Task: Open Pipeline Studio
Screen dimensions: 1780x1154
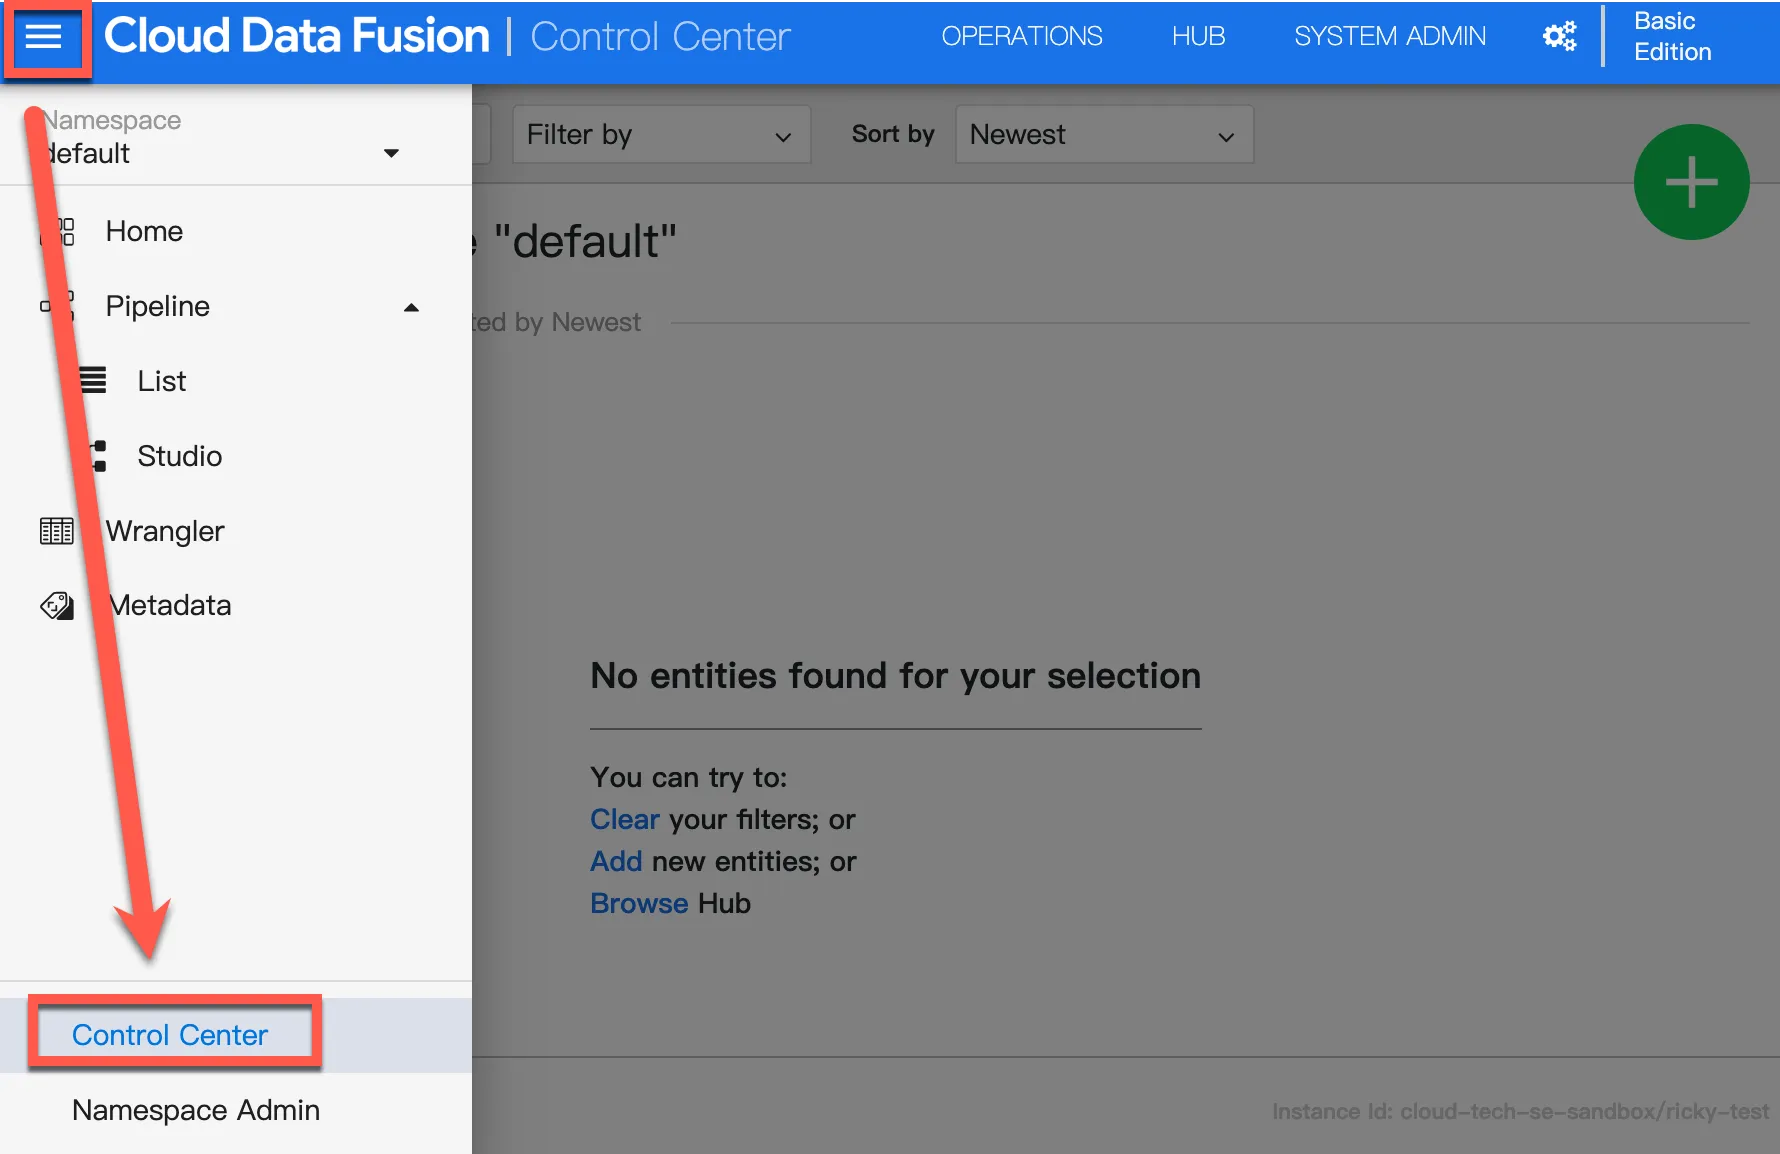Action: pos(180,456)
